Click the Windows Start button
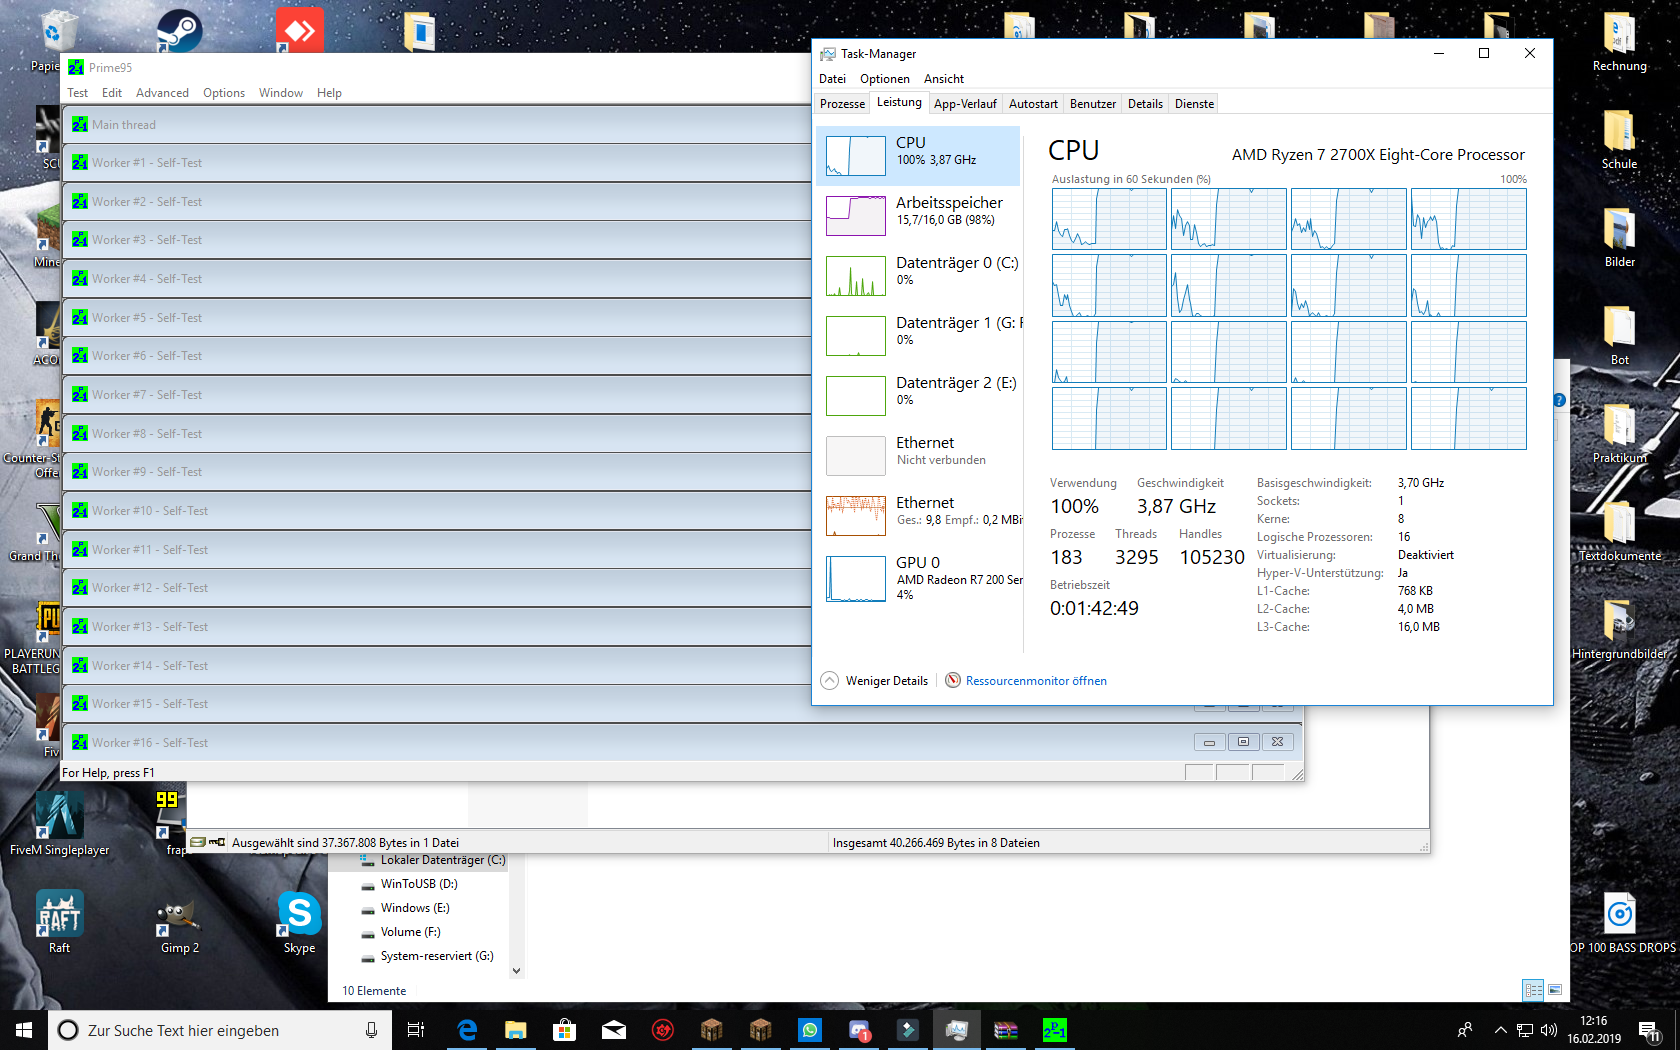 (24, 1030)
